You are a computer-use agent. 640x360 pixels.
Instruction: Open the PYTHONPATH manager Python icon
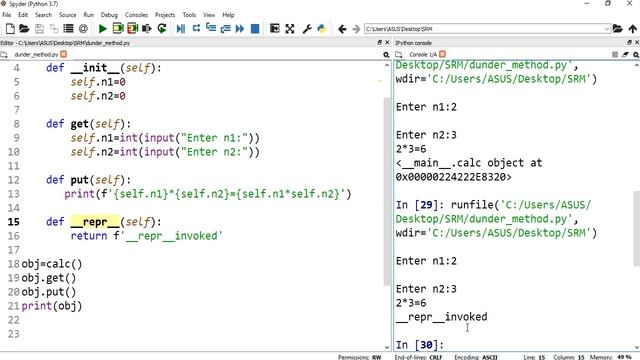point(322,29)
